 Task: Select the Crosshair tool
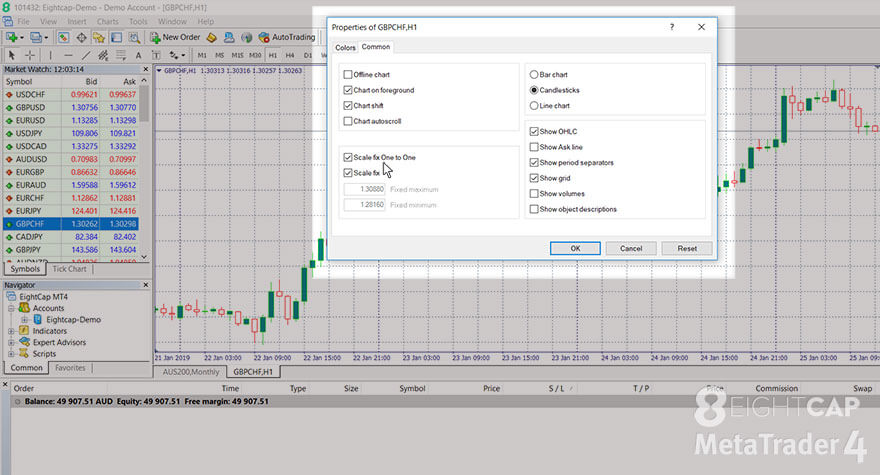30,55
